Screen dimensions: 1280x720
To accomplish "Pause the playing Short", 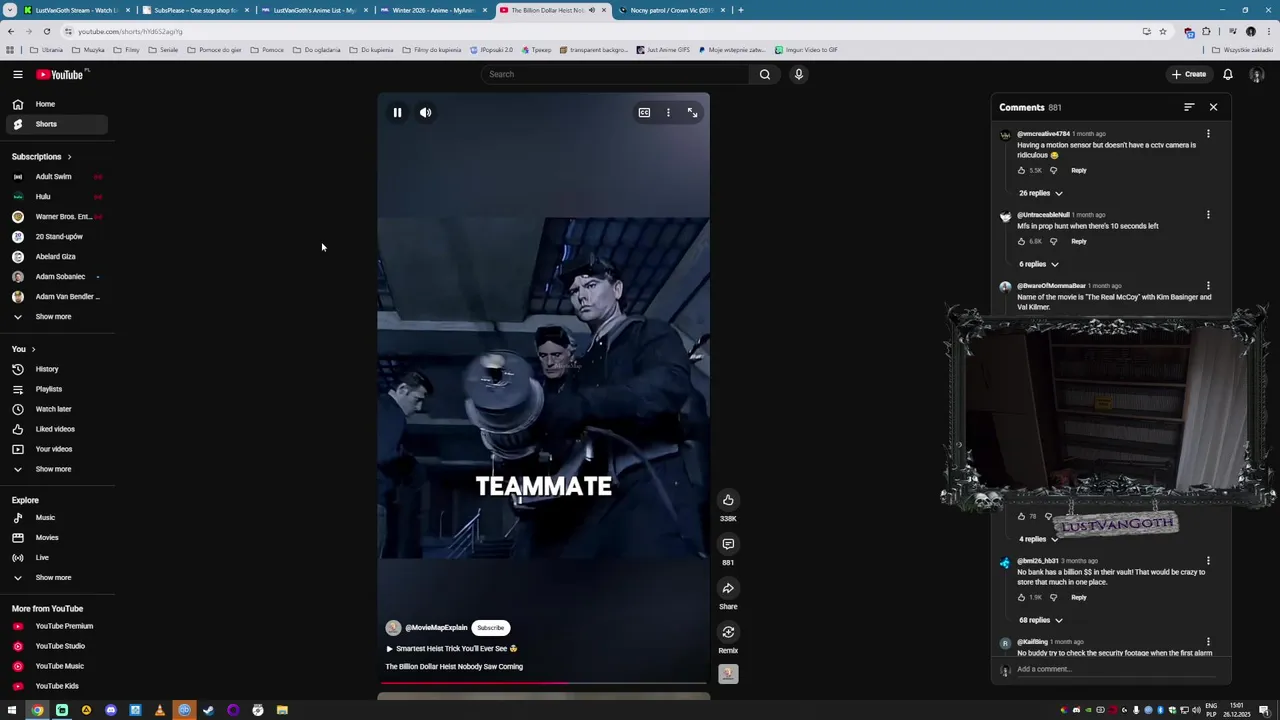I will pos(397,113).
